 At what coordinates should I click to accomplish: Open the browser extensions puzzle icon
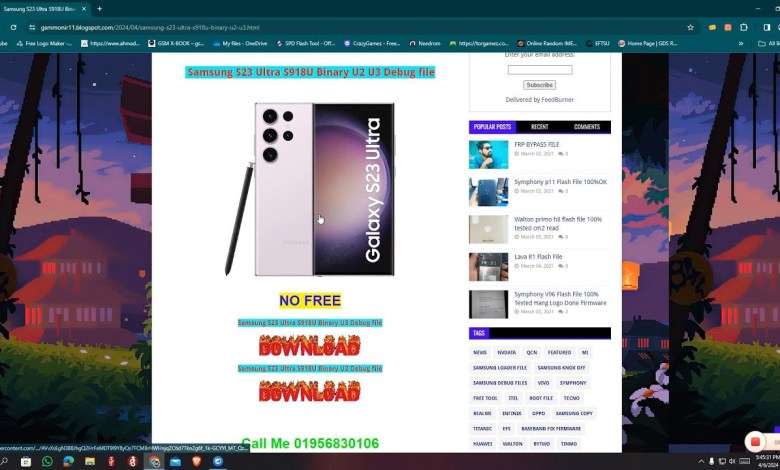pyautogui.click(x=742, y=27)
